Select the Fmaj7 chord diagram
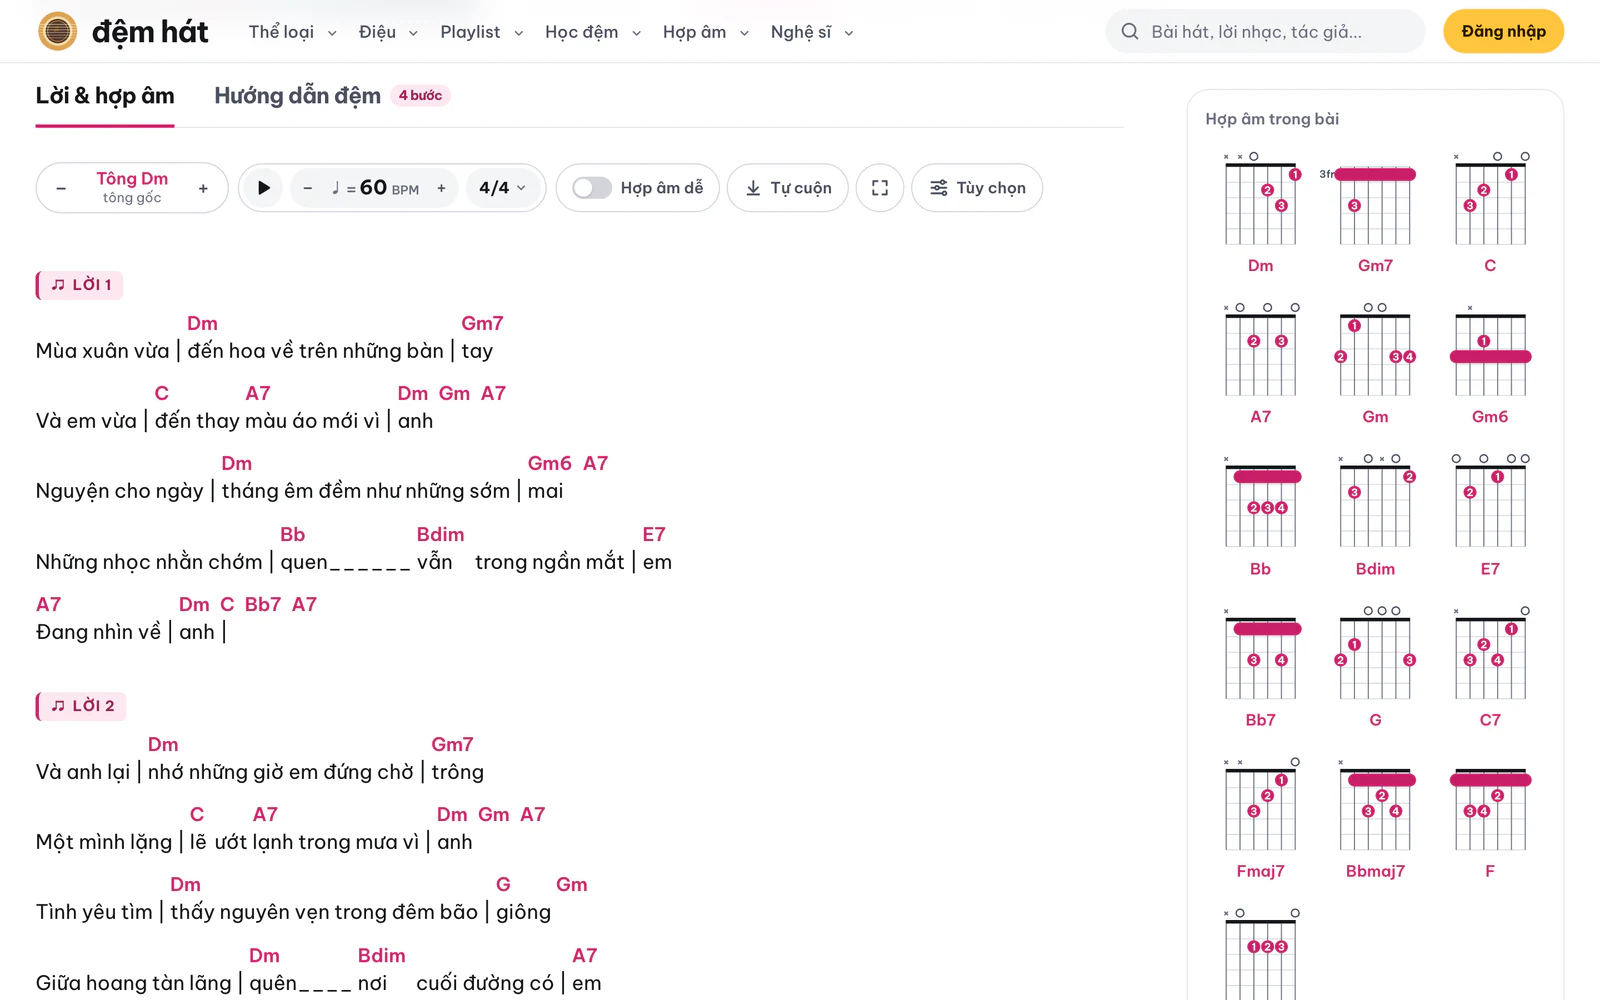The width and height of the screenshot is (1600, 1000). [1260, 819]
